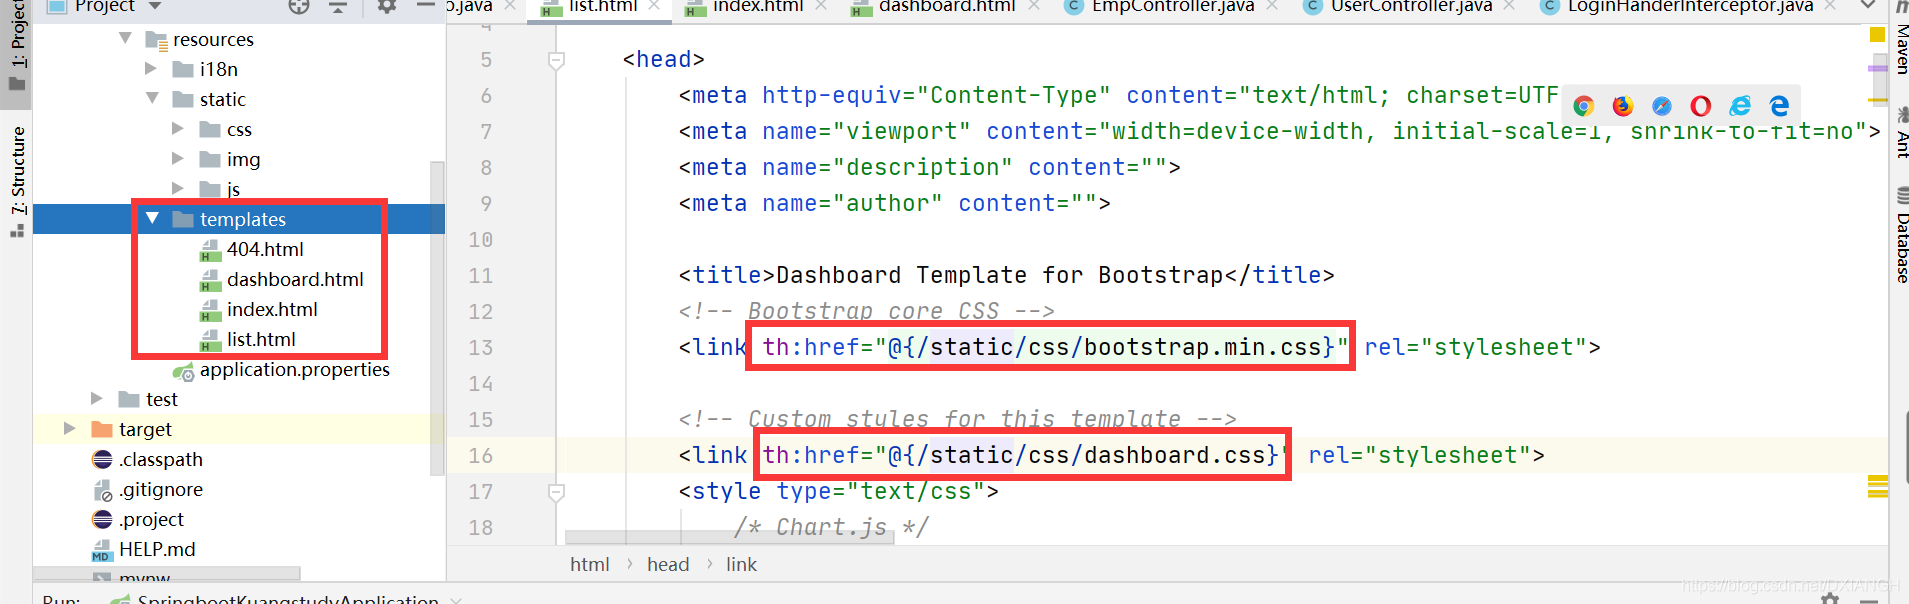The width and height of the screenshot is (1909, 604).
Task: Expand the test folder
Action: (97, 398)
